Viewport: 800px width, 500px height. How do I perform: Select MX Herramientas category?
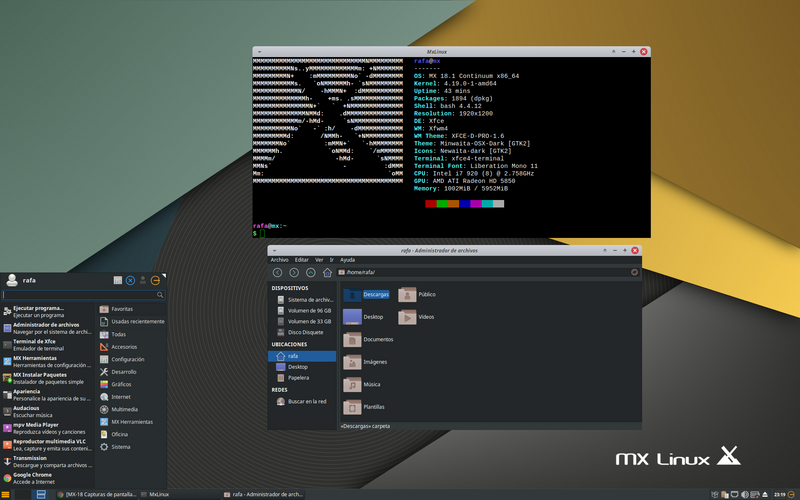[x=131, y=422]
